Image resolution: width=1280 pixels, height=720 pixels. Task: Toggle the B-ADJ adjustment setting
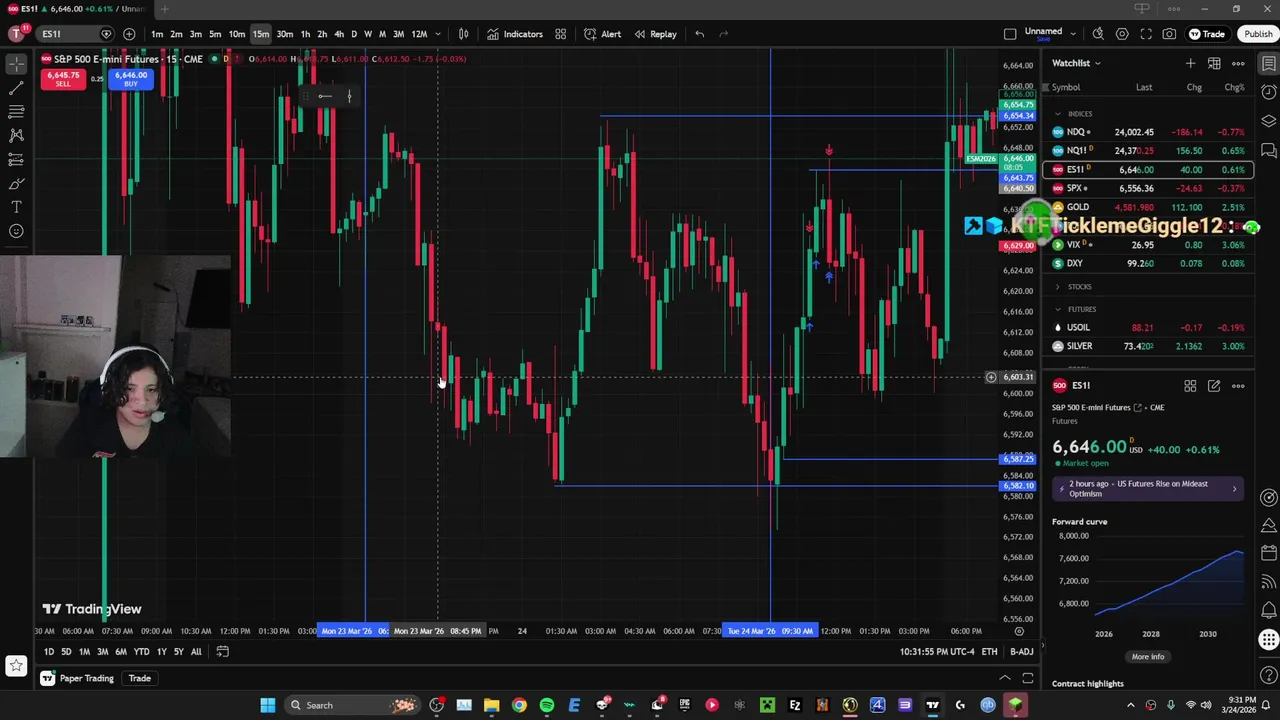1022,652
